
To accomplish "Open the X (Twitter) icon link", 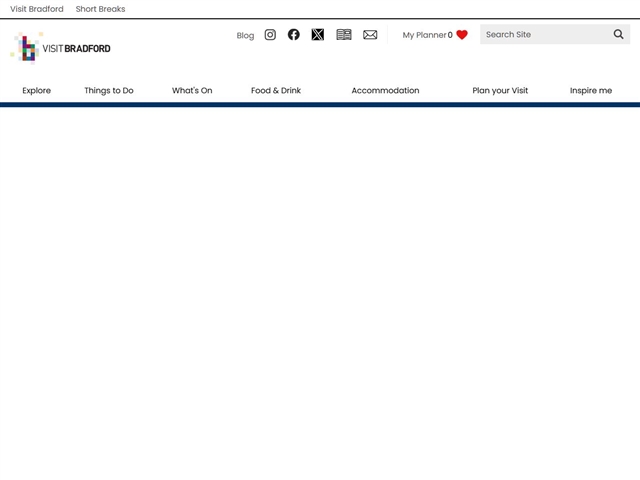I will (318, 35).
